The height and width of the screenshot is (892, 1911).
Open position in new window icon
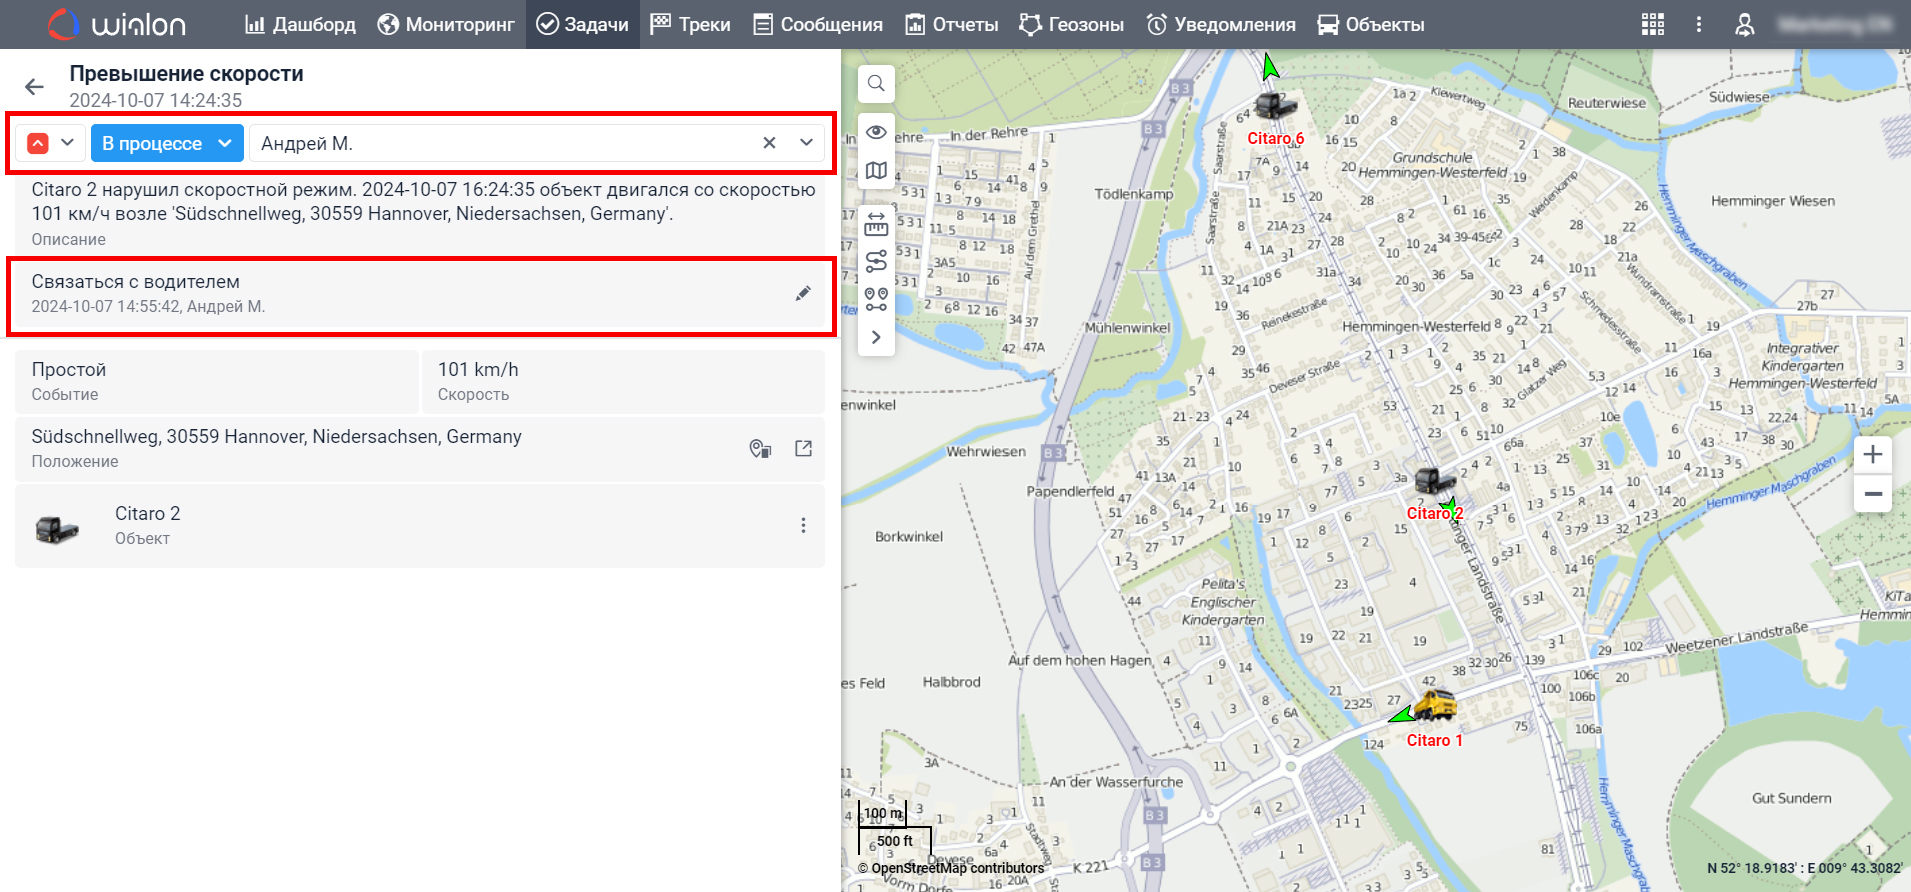(x=803, y=448)
